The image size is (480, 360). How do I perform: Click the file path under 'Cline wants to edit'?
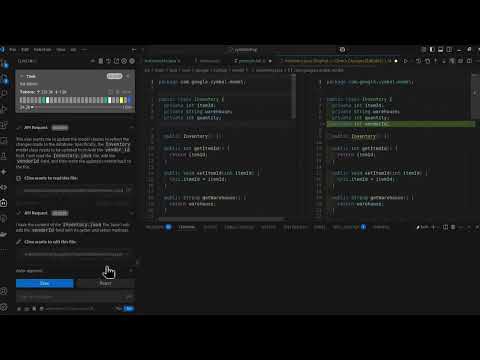point(75,254)
